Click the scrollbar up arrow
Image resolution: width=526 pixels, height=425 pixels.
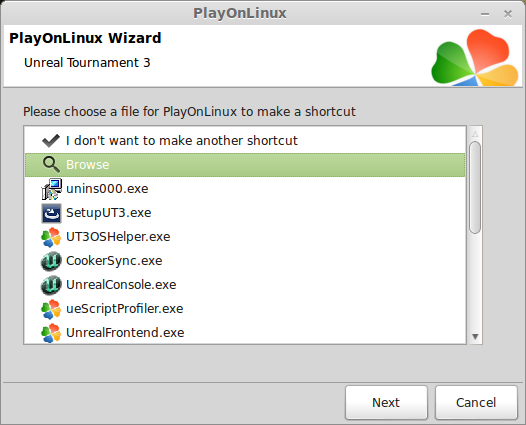click(x=475, y=134)
